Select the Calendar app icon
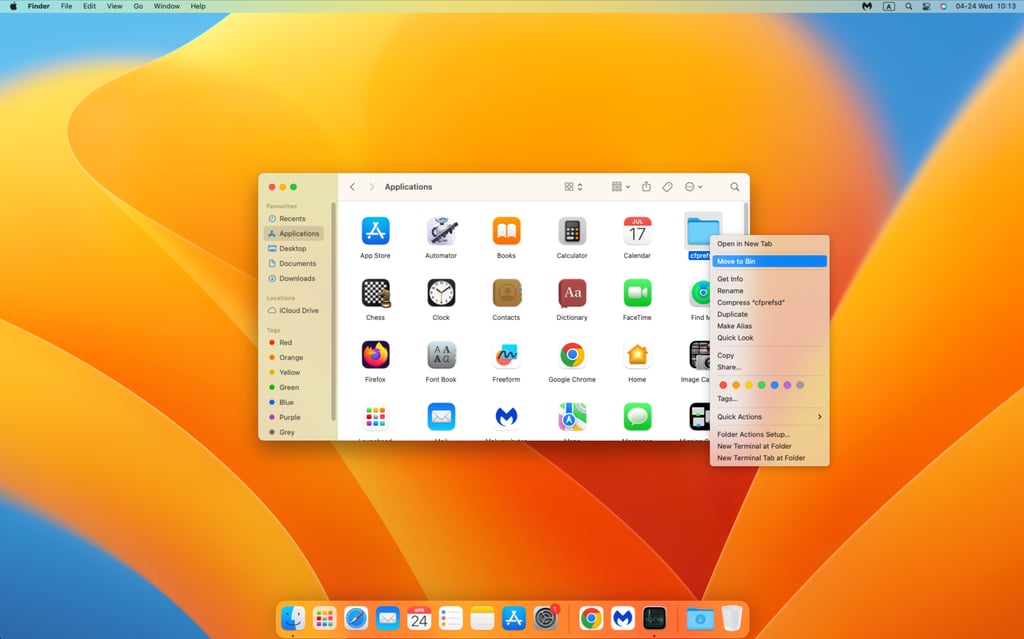The image size is (1024, 639). pyautogui.click(x=637, y=231)
